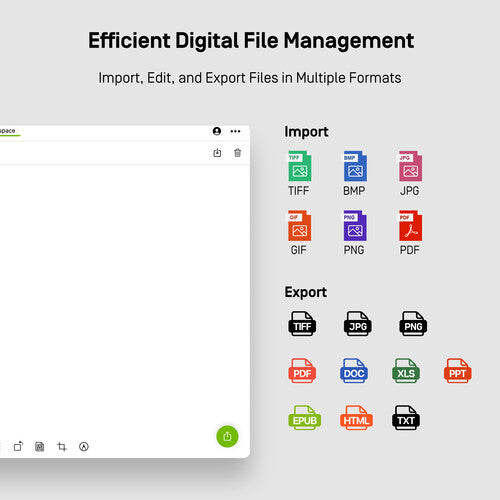The width and height of the screenshot is (500, 500).
Task: Choose the orange HTML export icon
Action: pos(356,417)
